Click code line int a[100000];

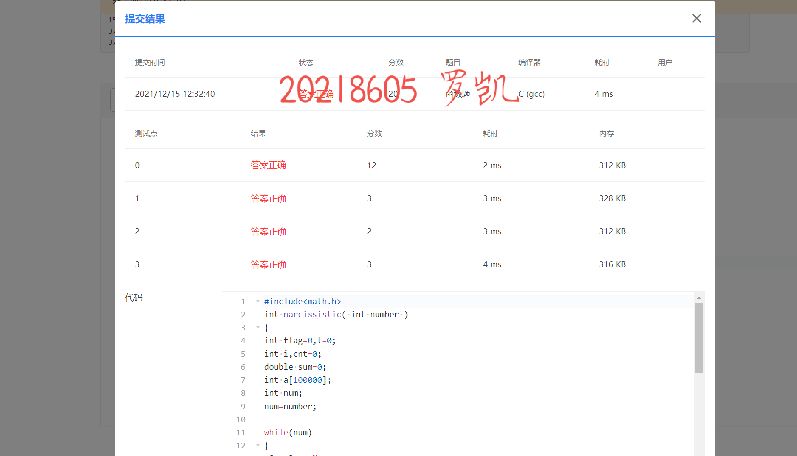(297, 380)
